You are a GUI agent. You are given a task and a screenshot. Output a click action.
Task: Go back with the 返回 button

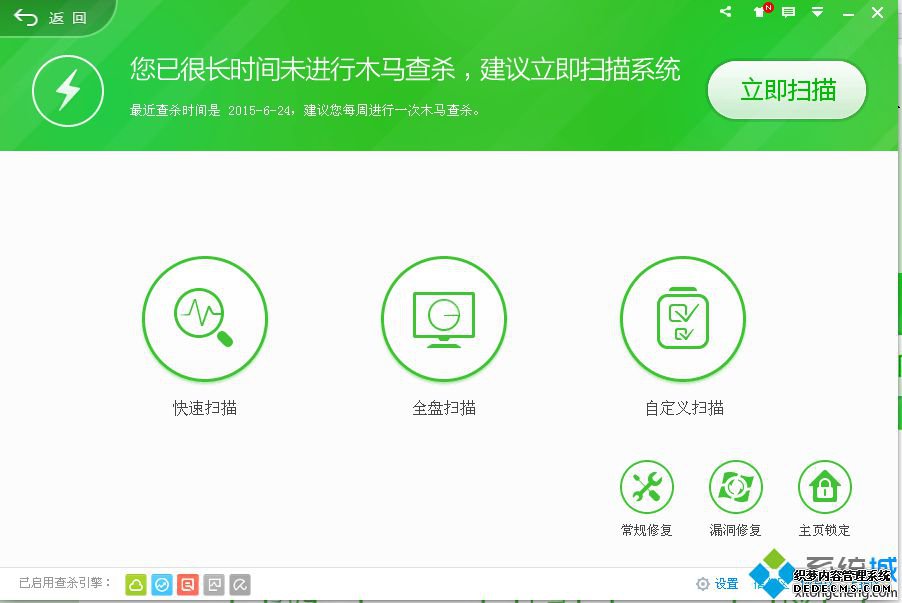51,18
